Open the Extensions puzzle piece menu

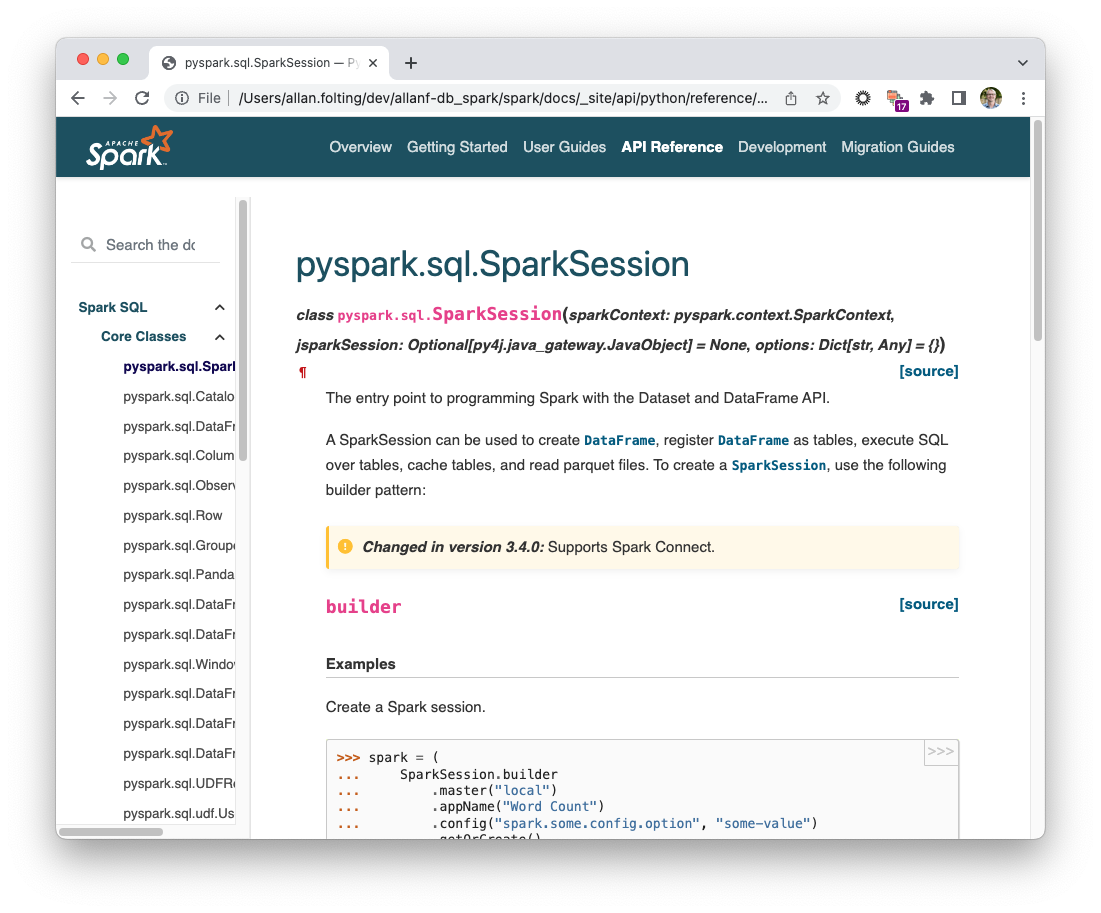(927, 98)
